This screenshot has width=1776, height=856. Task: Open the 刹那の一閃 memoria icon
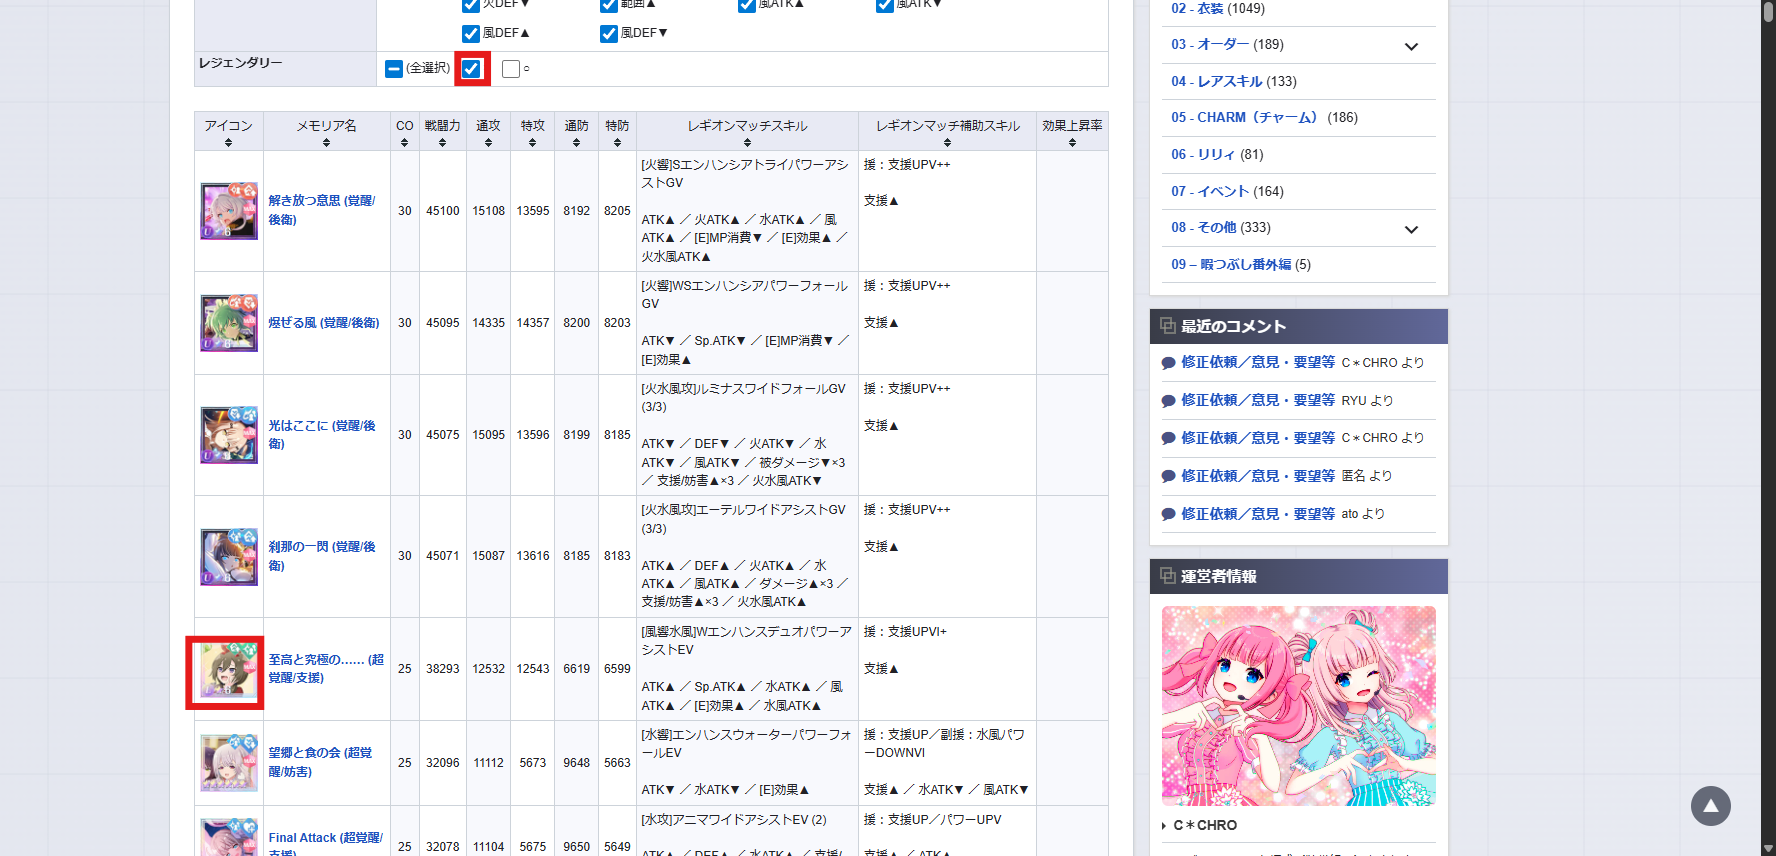(x=229, y=557)
